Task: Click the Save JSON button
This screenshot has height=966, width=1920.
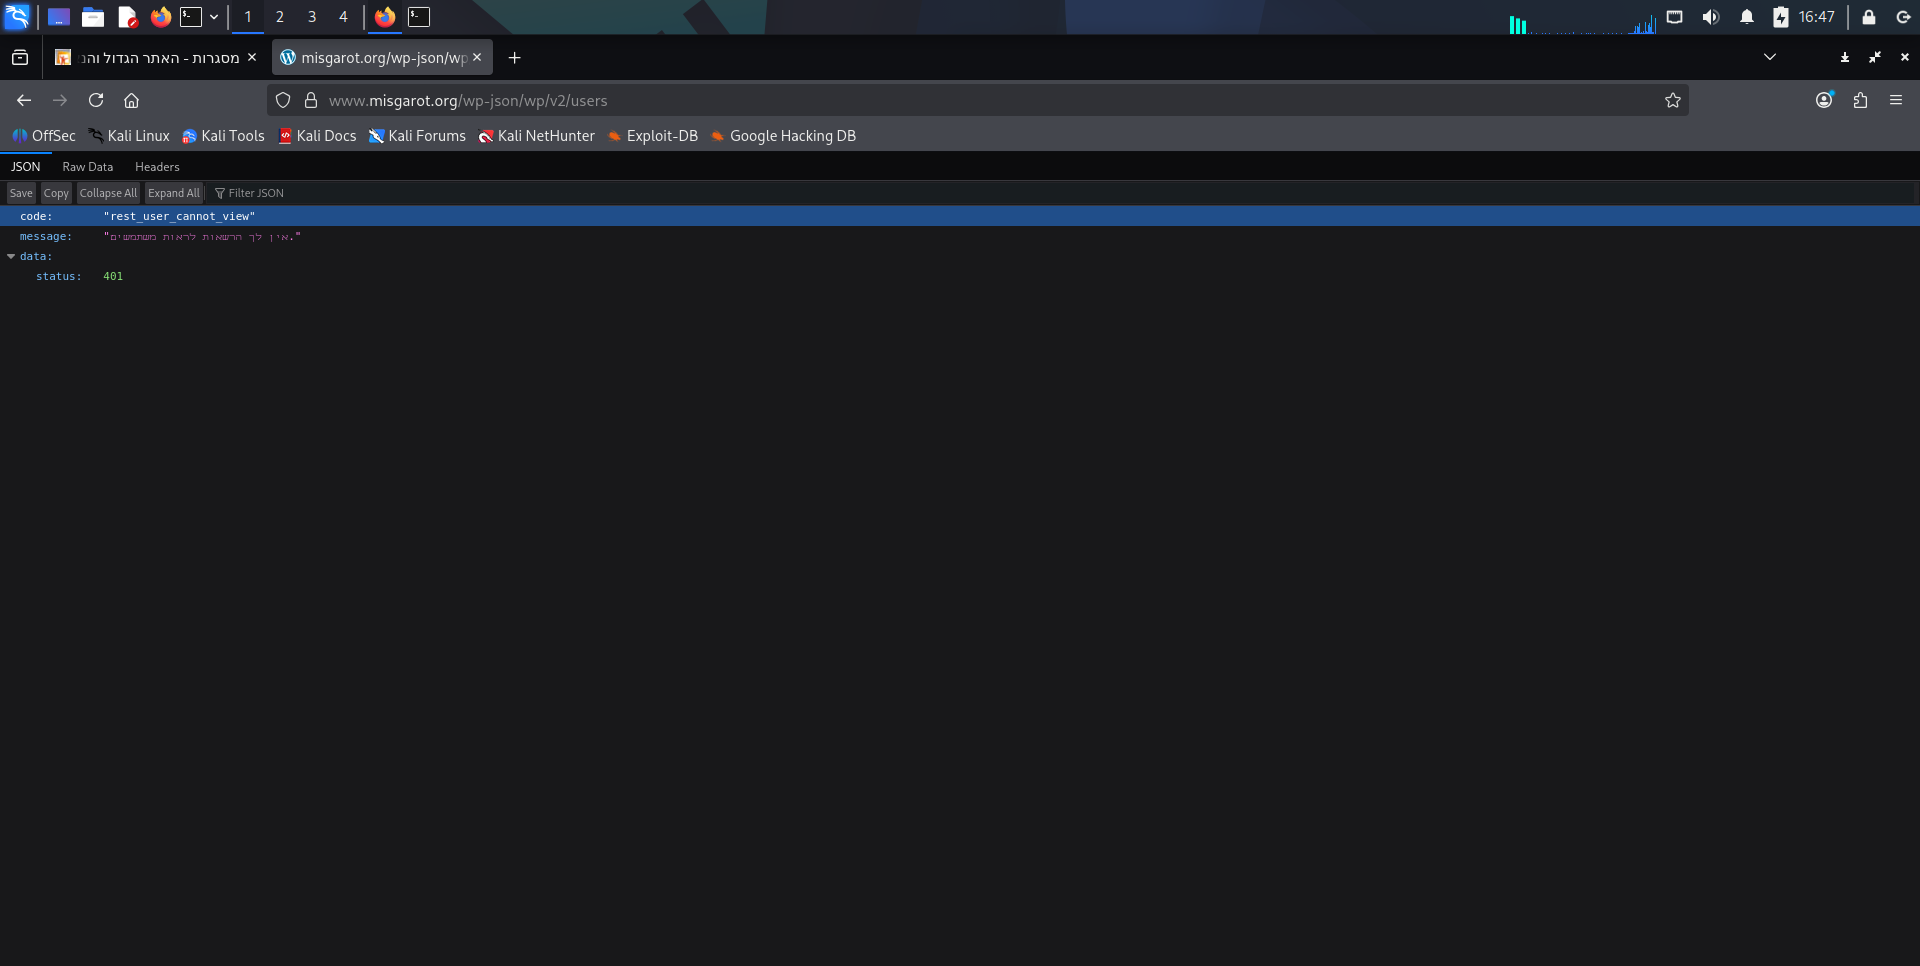Action: pos(21,193)
